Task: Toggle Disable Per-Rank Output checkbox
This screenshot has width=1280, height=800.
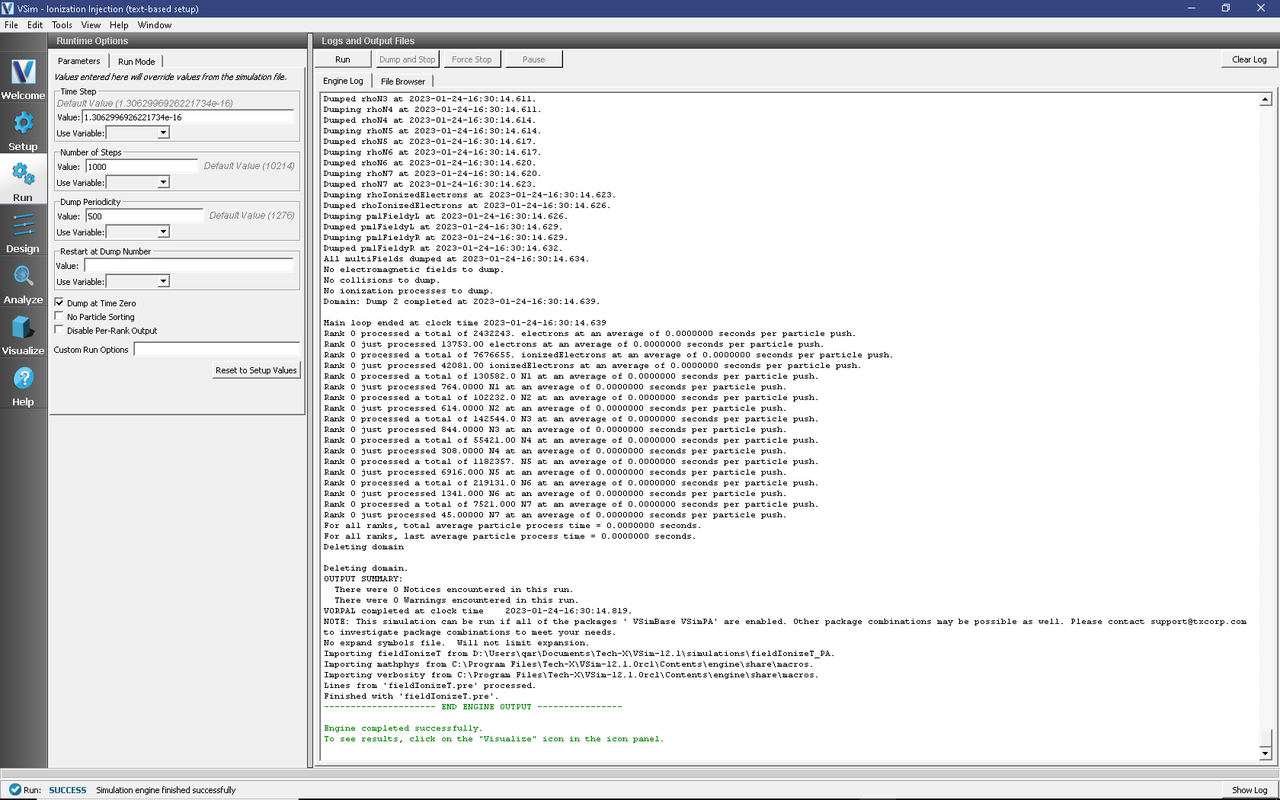Action: pos(59,330)
